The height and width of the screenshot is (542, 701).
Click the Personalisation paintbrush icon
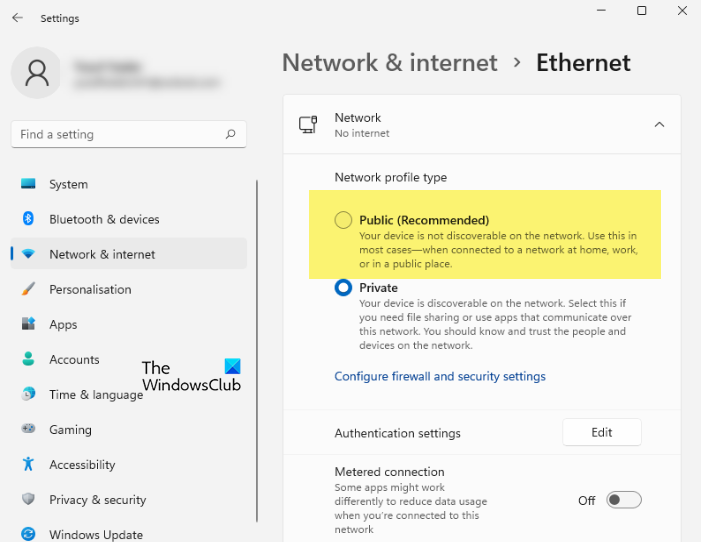point(28,289)
